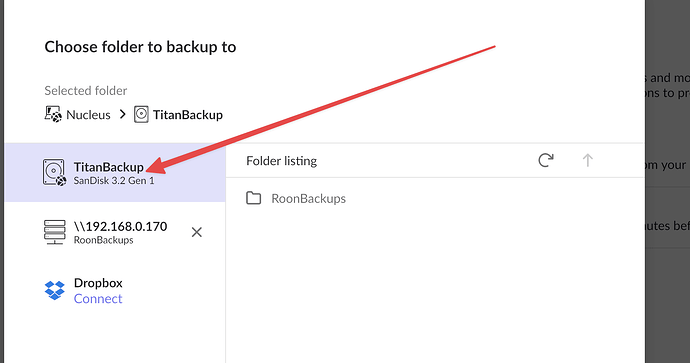The width and height of the screenshot is (690, 363).
Task: Connect a Dropbox account
Action: [x=98, y=299]
